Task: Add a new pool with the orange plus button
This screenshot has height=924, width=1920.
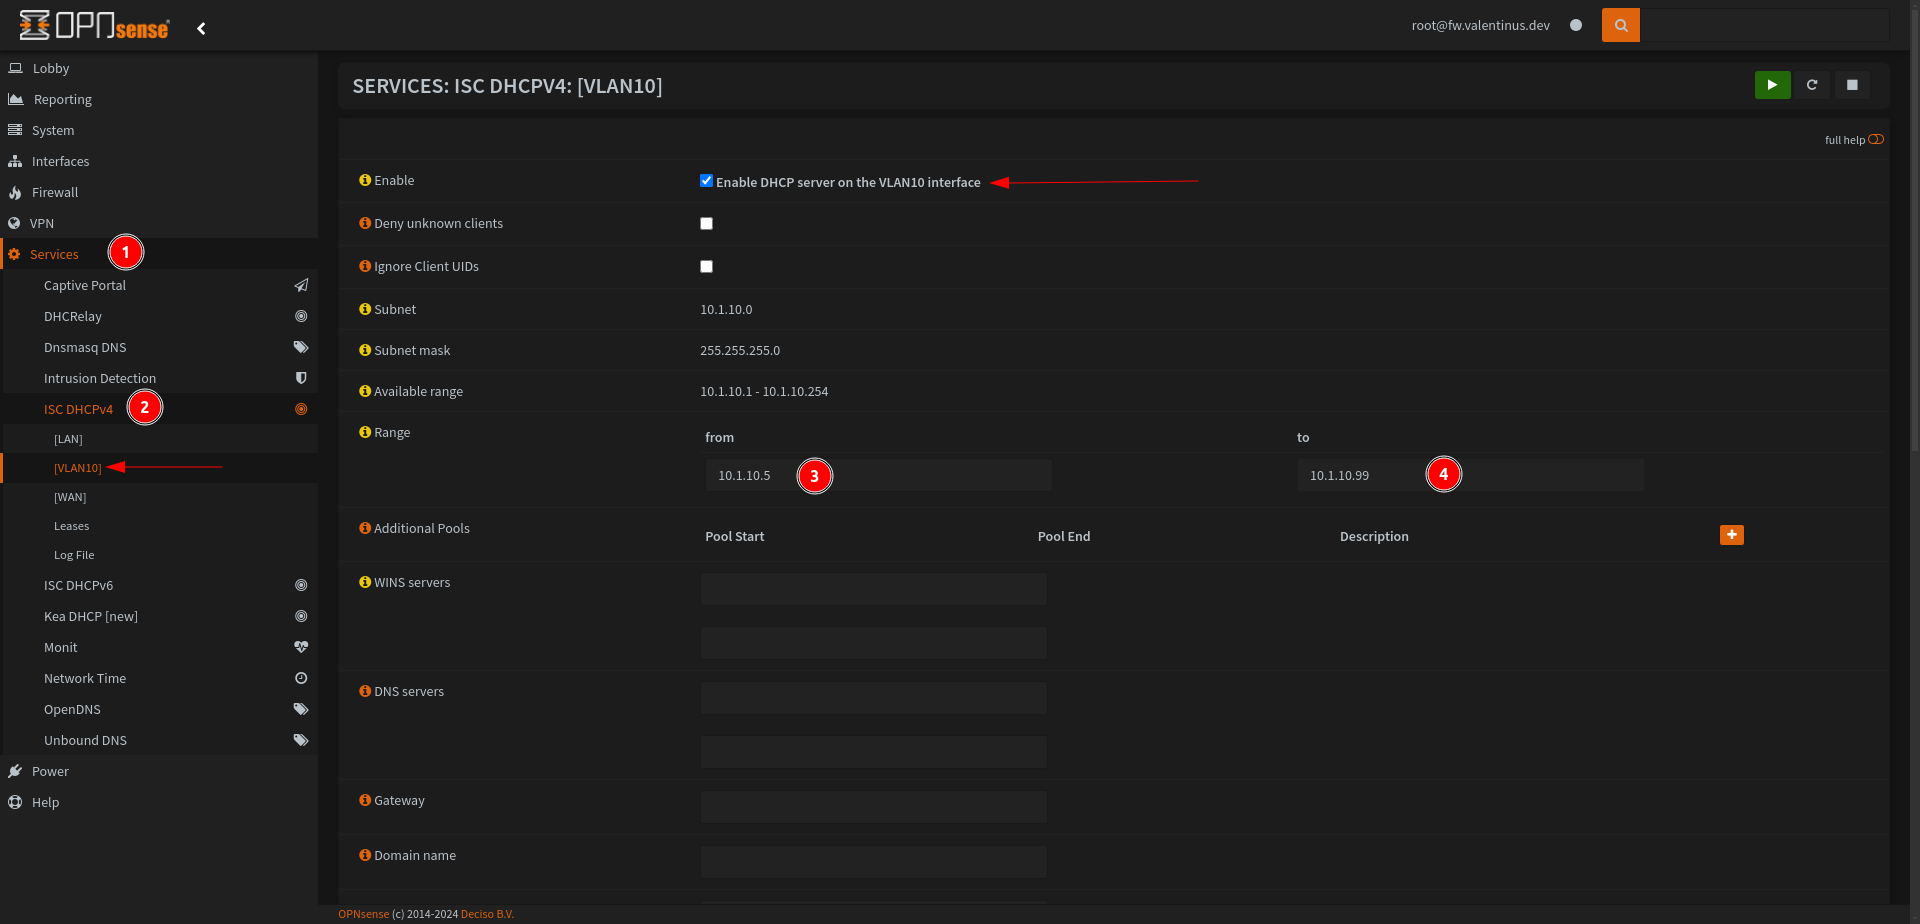Action: (1731, 535)
